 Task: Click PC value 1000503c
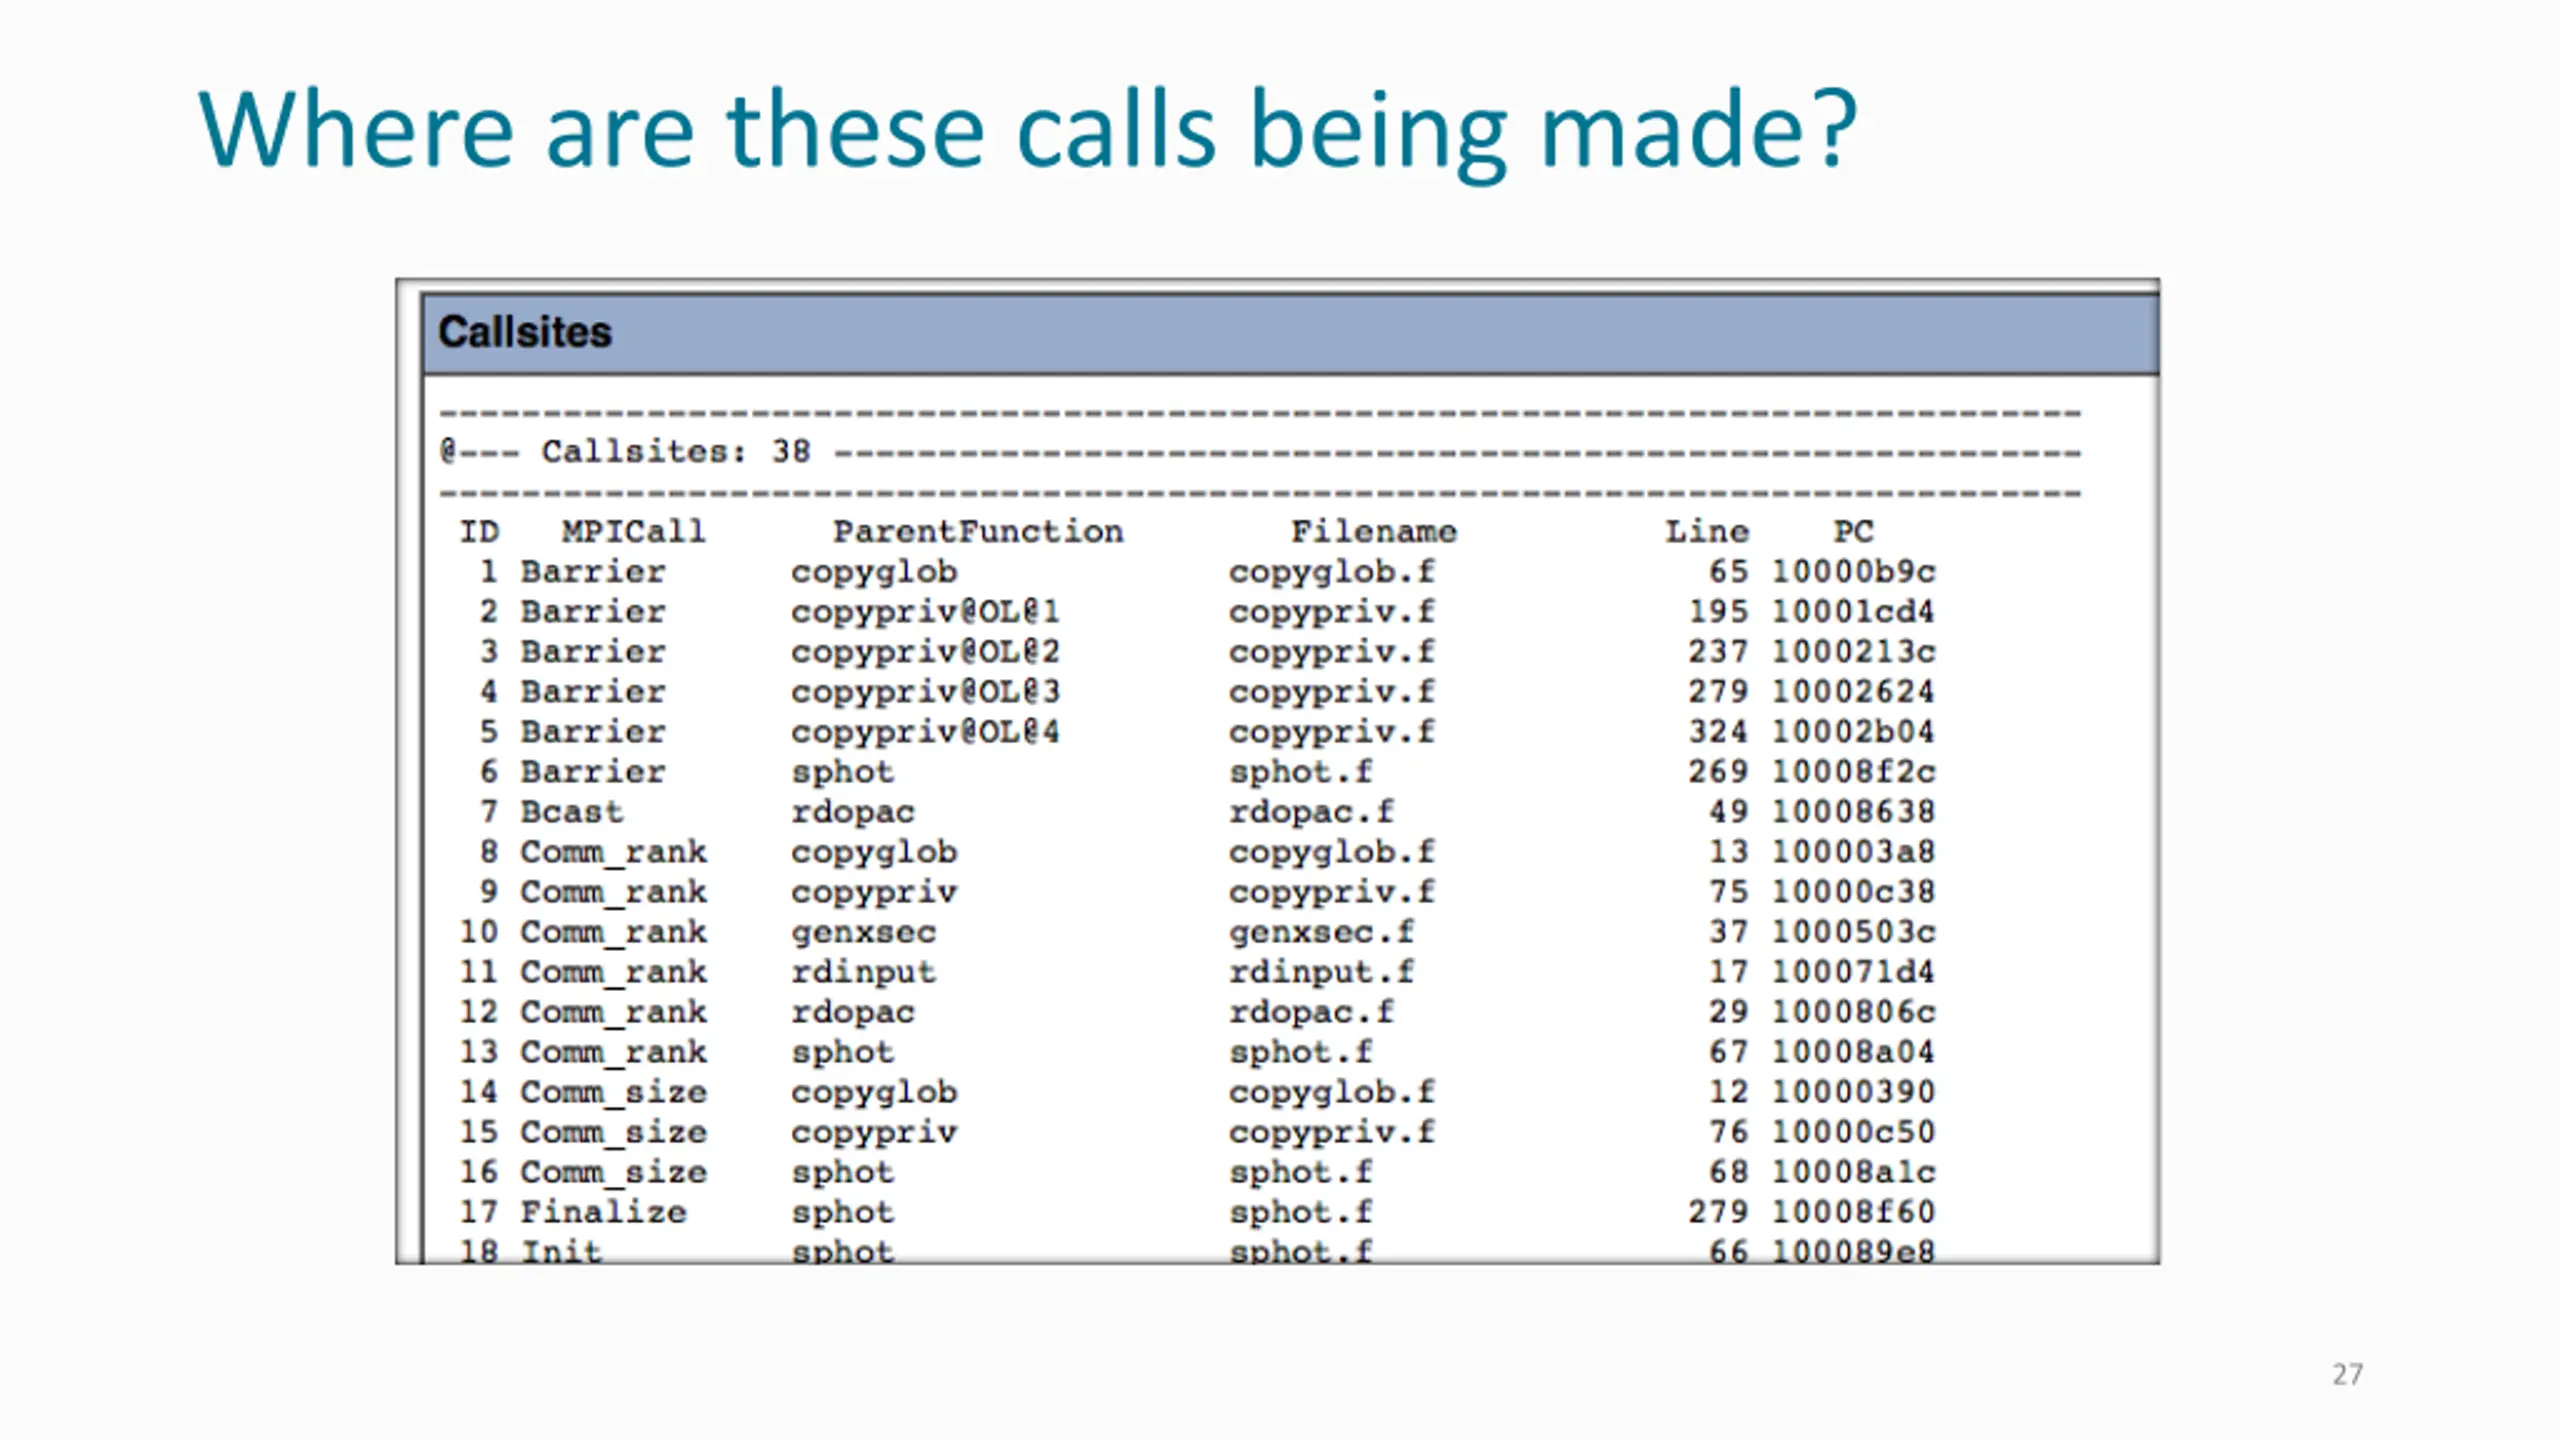click(1853, 931)
